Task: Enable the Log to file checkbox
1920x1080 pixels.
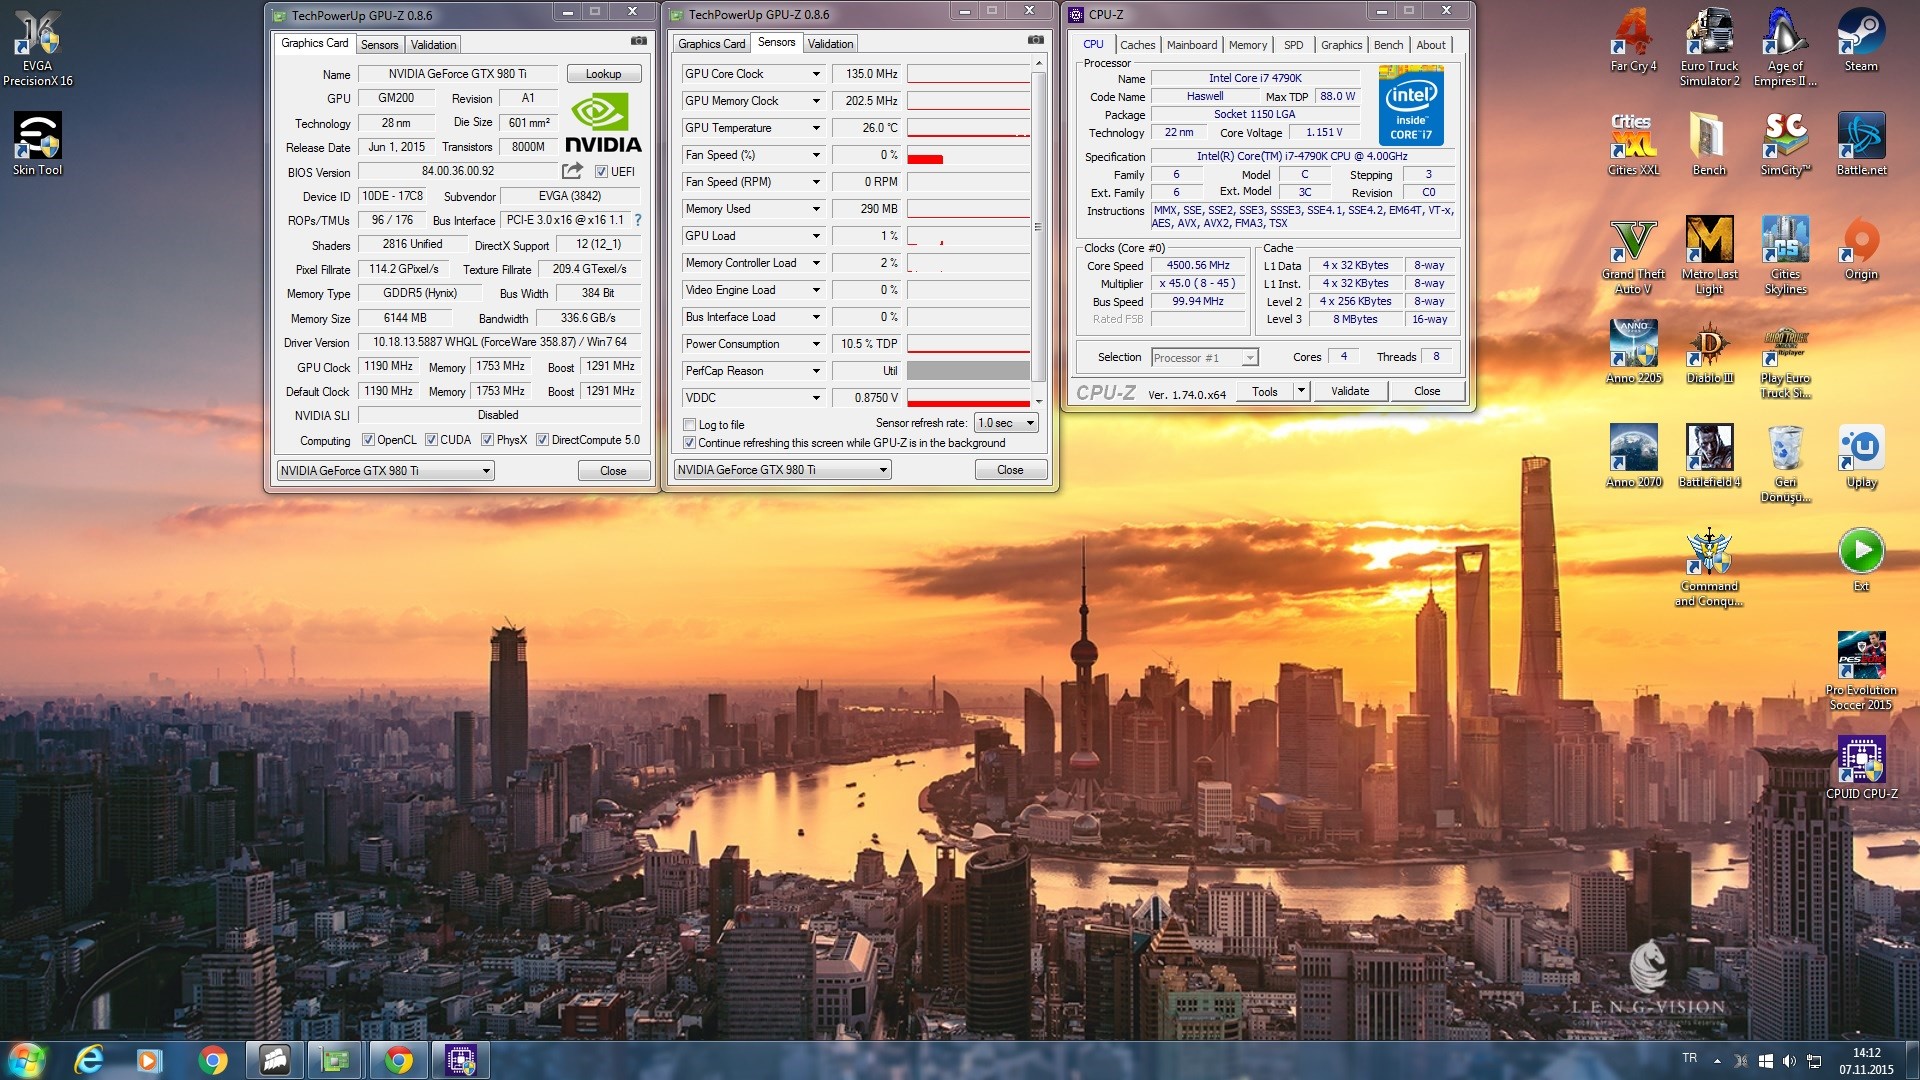Action: pyautogui.click(x=689, y=425)
